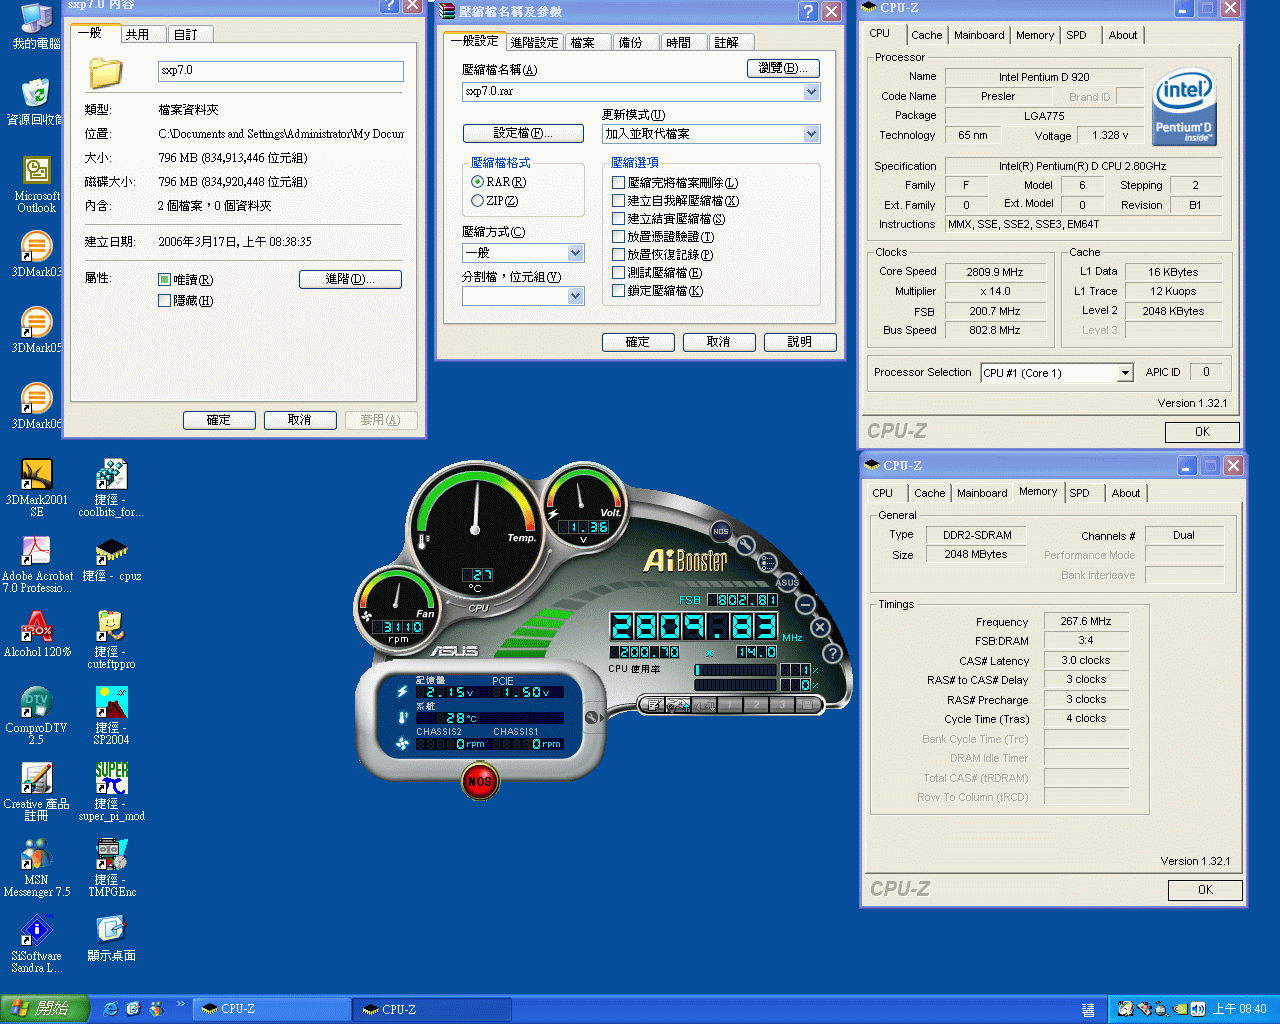Viewport: 1280px width, 1024px height.
Task: Click the Start button on taskbar
Action: (x=44, y=1009)
